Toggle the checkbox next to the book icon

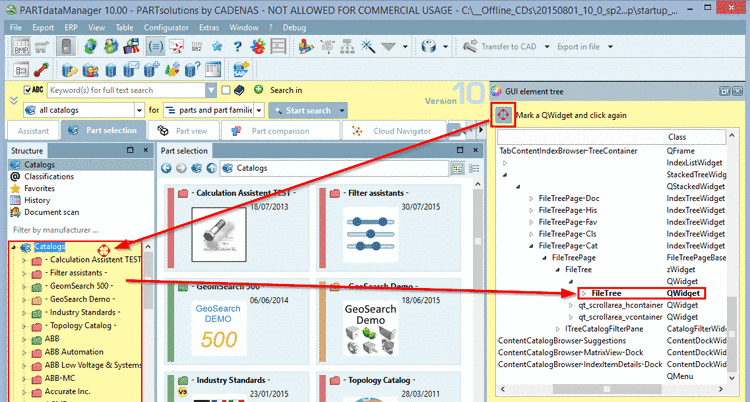point(226,90)
